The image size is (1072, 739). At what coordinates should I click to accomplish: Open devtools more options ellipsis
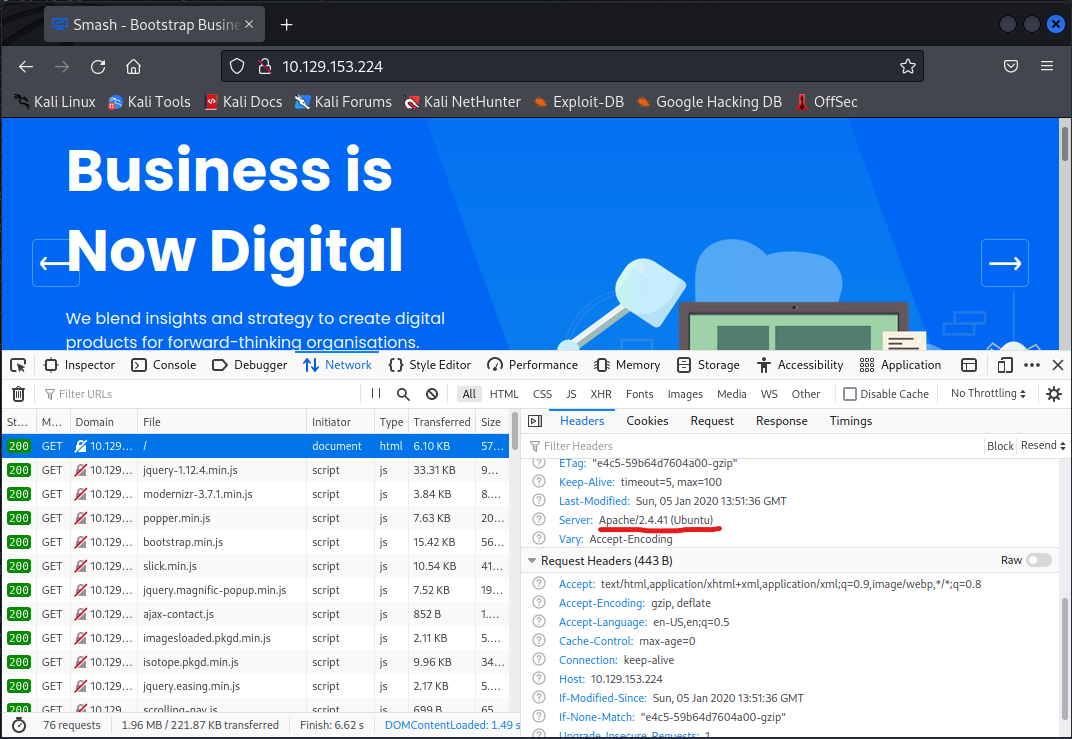click(x=1032, y=365)
